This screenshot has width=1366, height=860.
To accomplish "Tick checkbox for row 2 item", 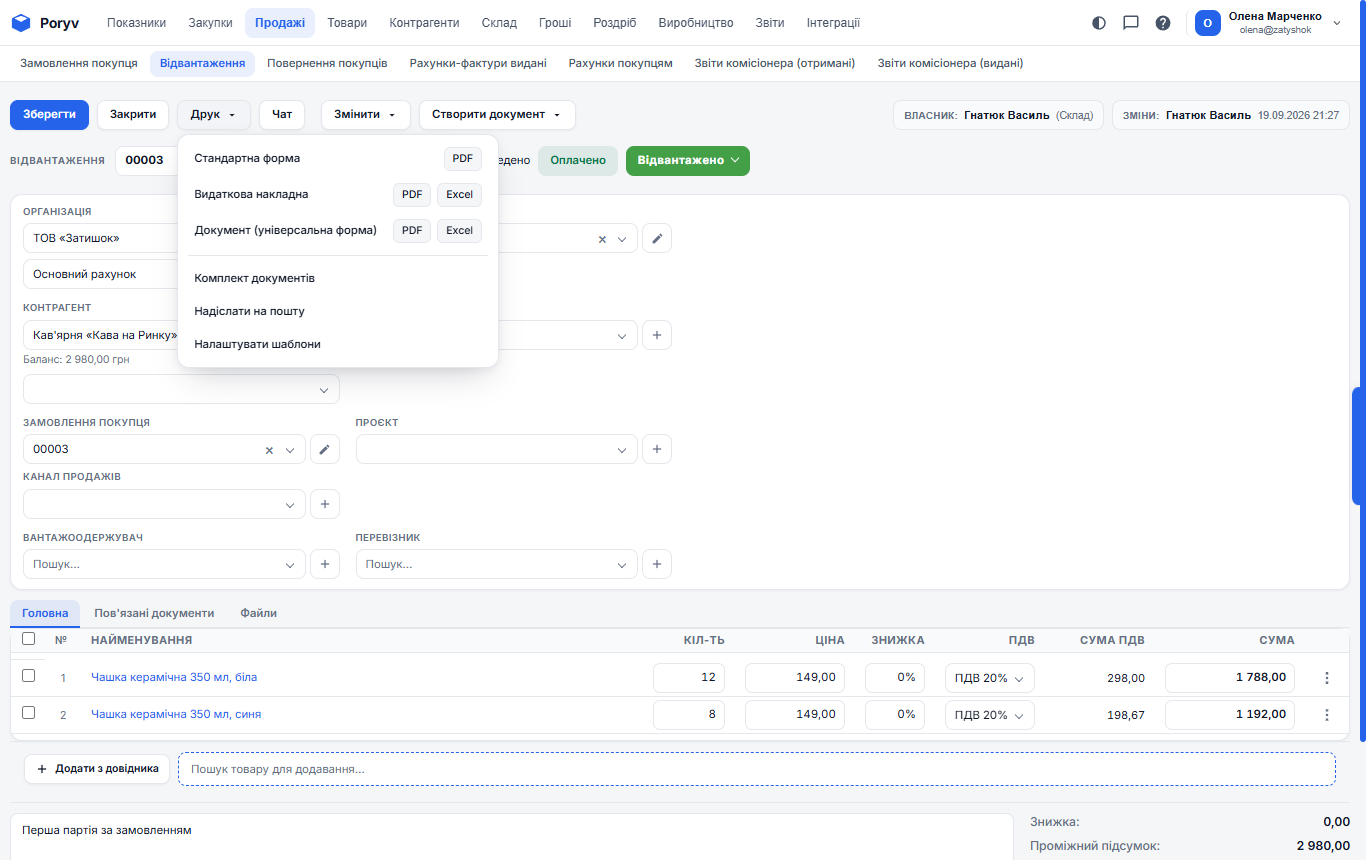I will [28, 713].
